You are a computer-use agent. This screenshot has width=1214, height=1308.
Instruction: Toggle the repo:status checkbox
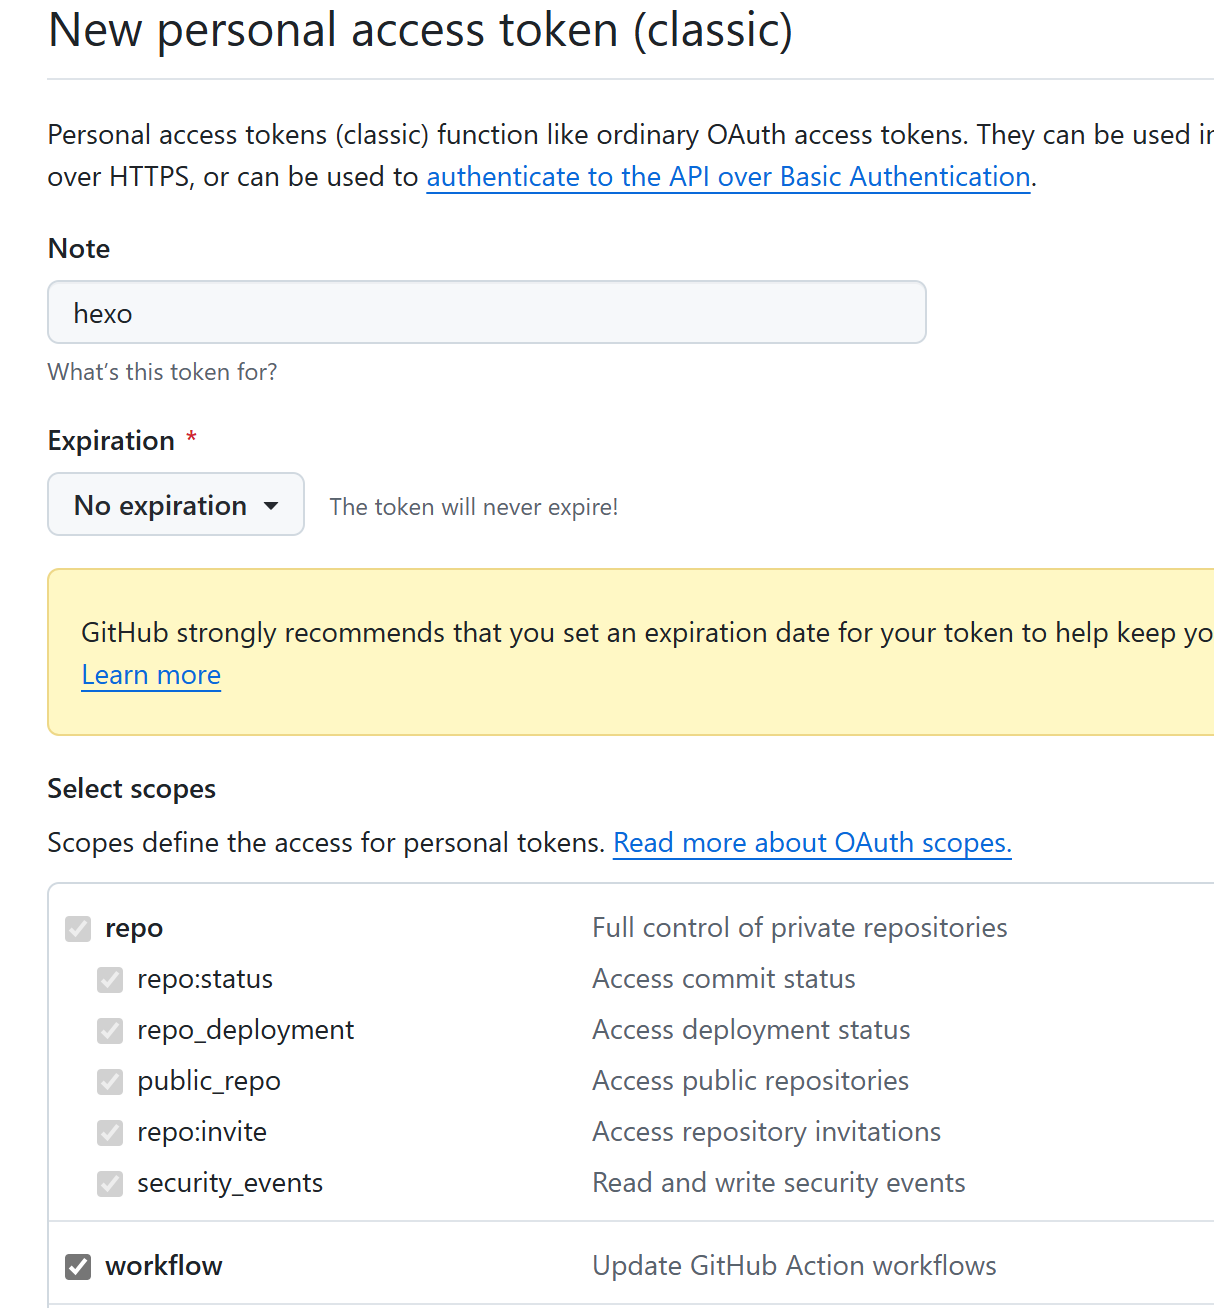tap(110, 980)
